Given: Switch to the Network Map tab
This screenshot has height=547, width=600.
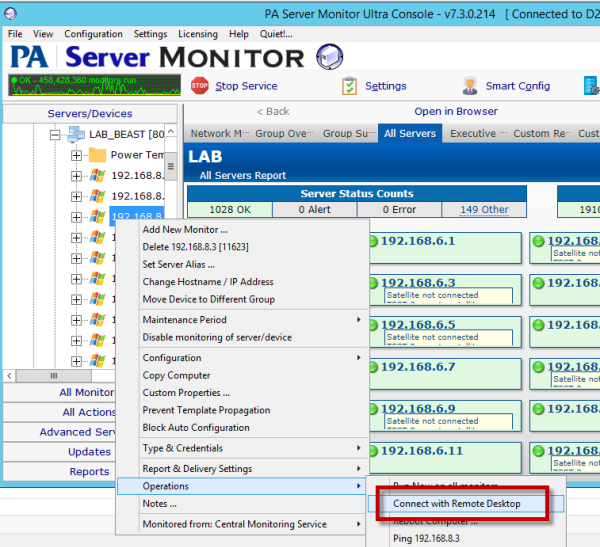Looking at the screenshot, I should (x=220, y=134).
